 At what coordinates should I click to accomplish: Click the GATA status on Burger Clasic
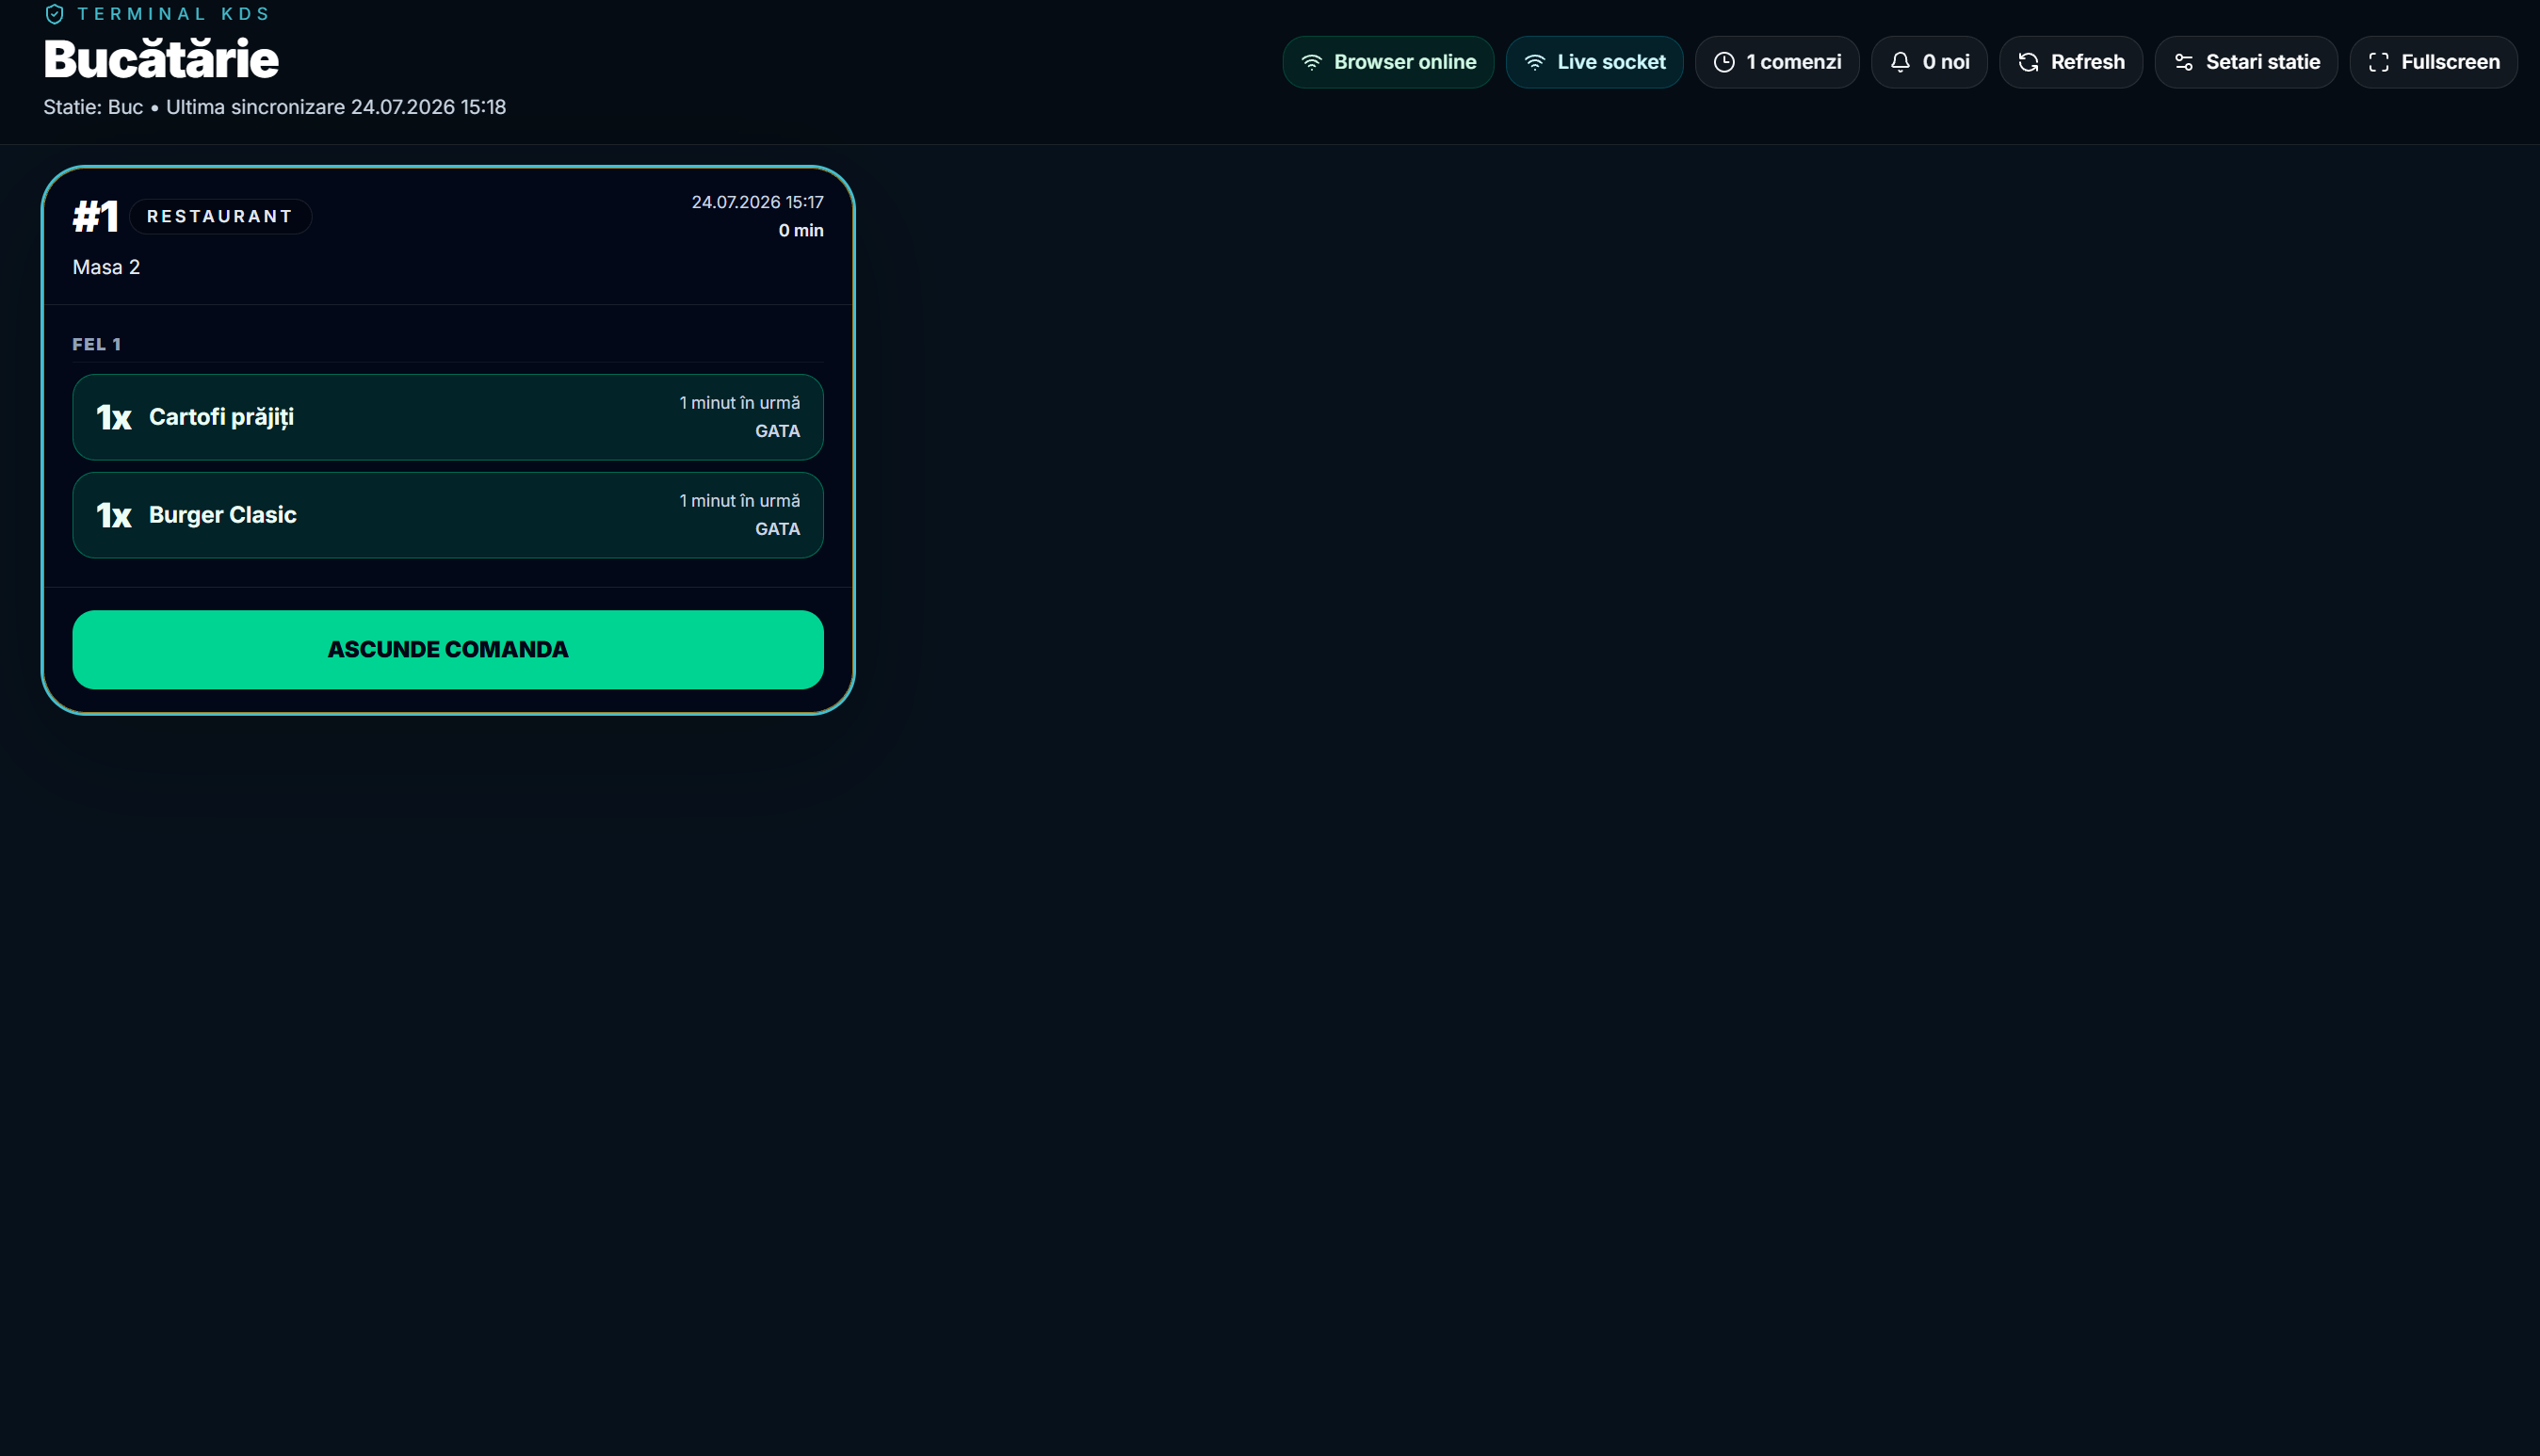click(777, 529)
